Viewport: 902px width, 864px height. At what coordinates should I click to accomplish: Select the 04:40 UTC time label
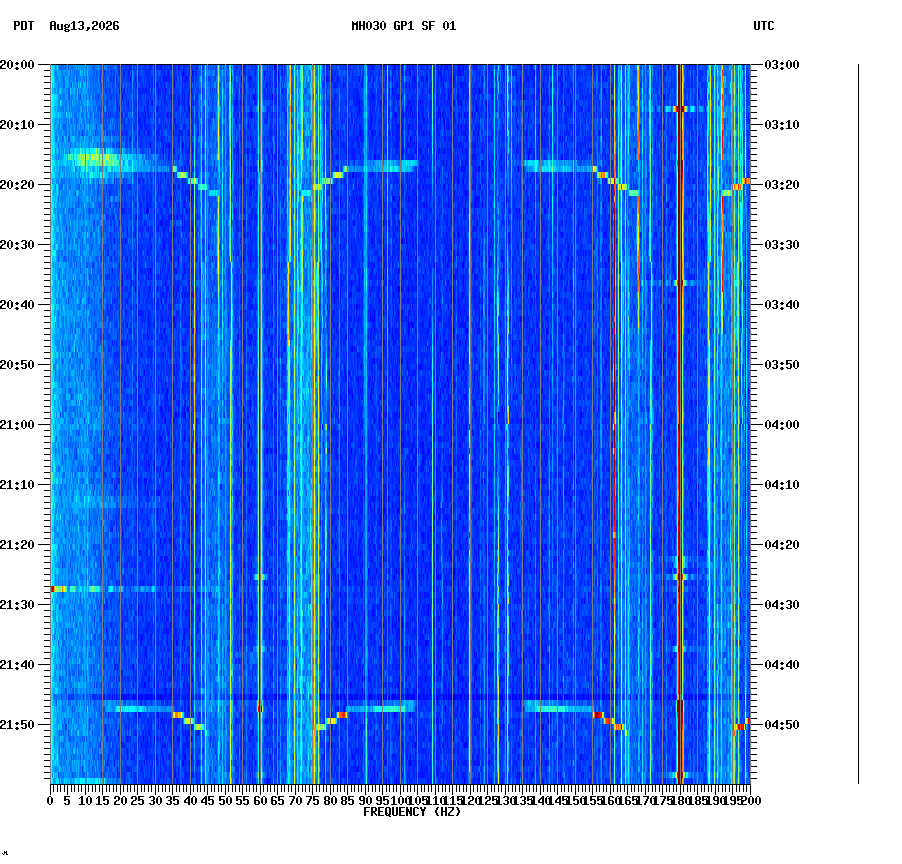click(782, 665)
